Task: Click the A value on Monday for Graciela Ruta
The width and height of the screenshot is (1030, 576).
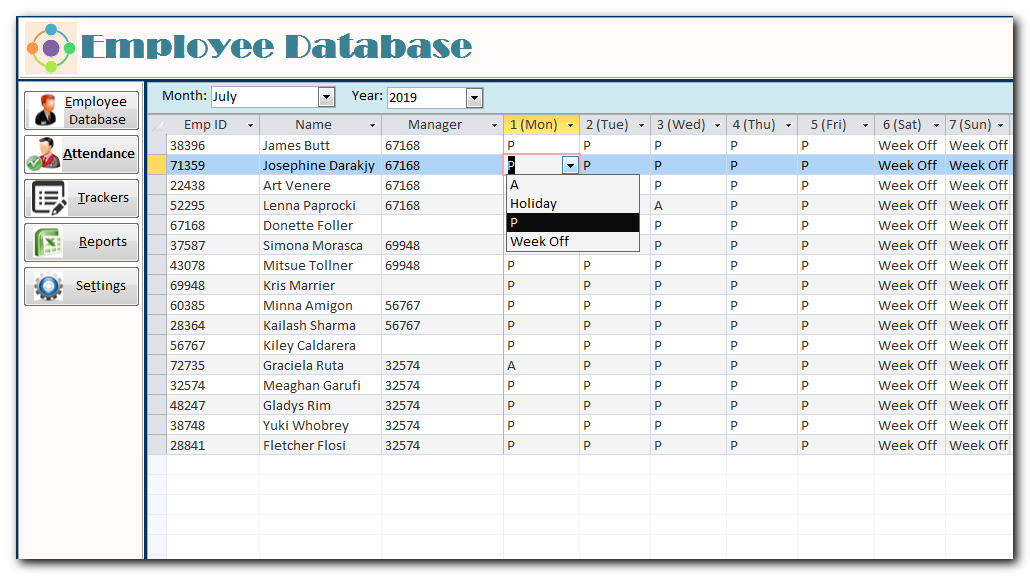Action: click(x=541, y=366)
